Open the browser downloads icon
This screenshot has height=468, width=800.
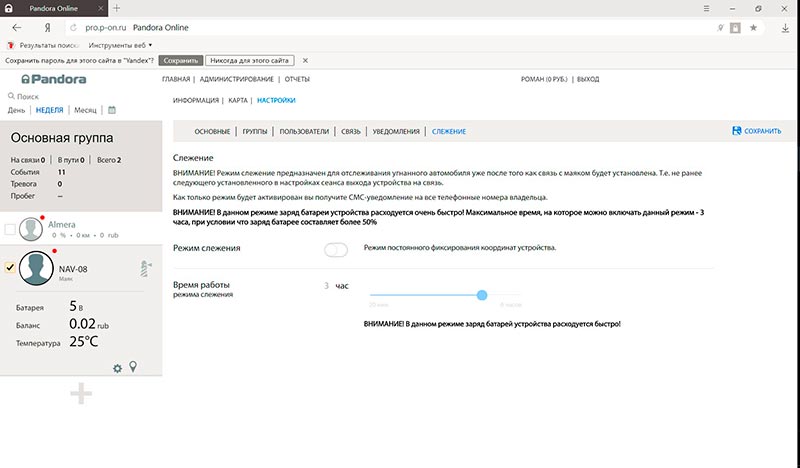783,28
